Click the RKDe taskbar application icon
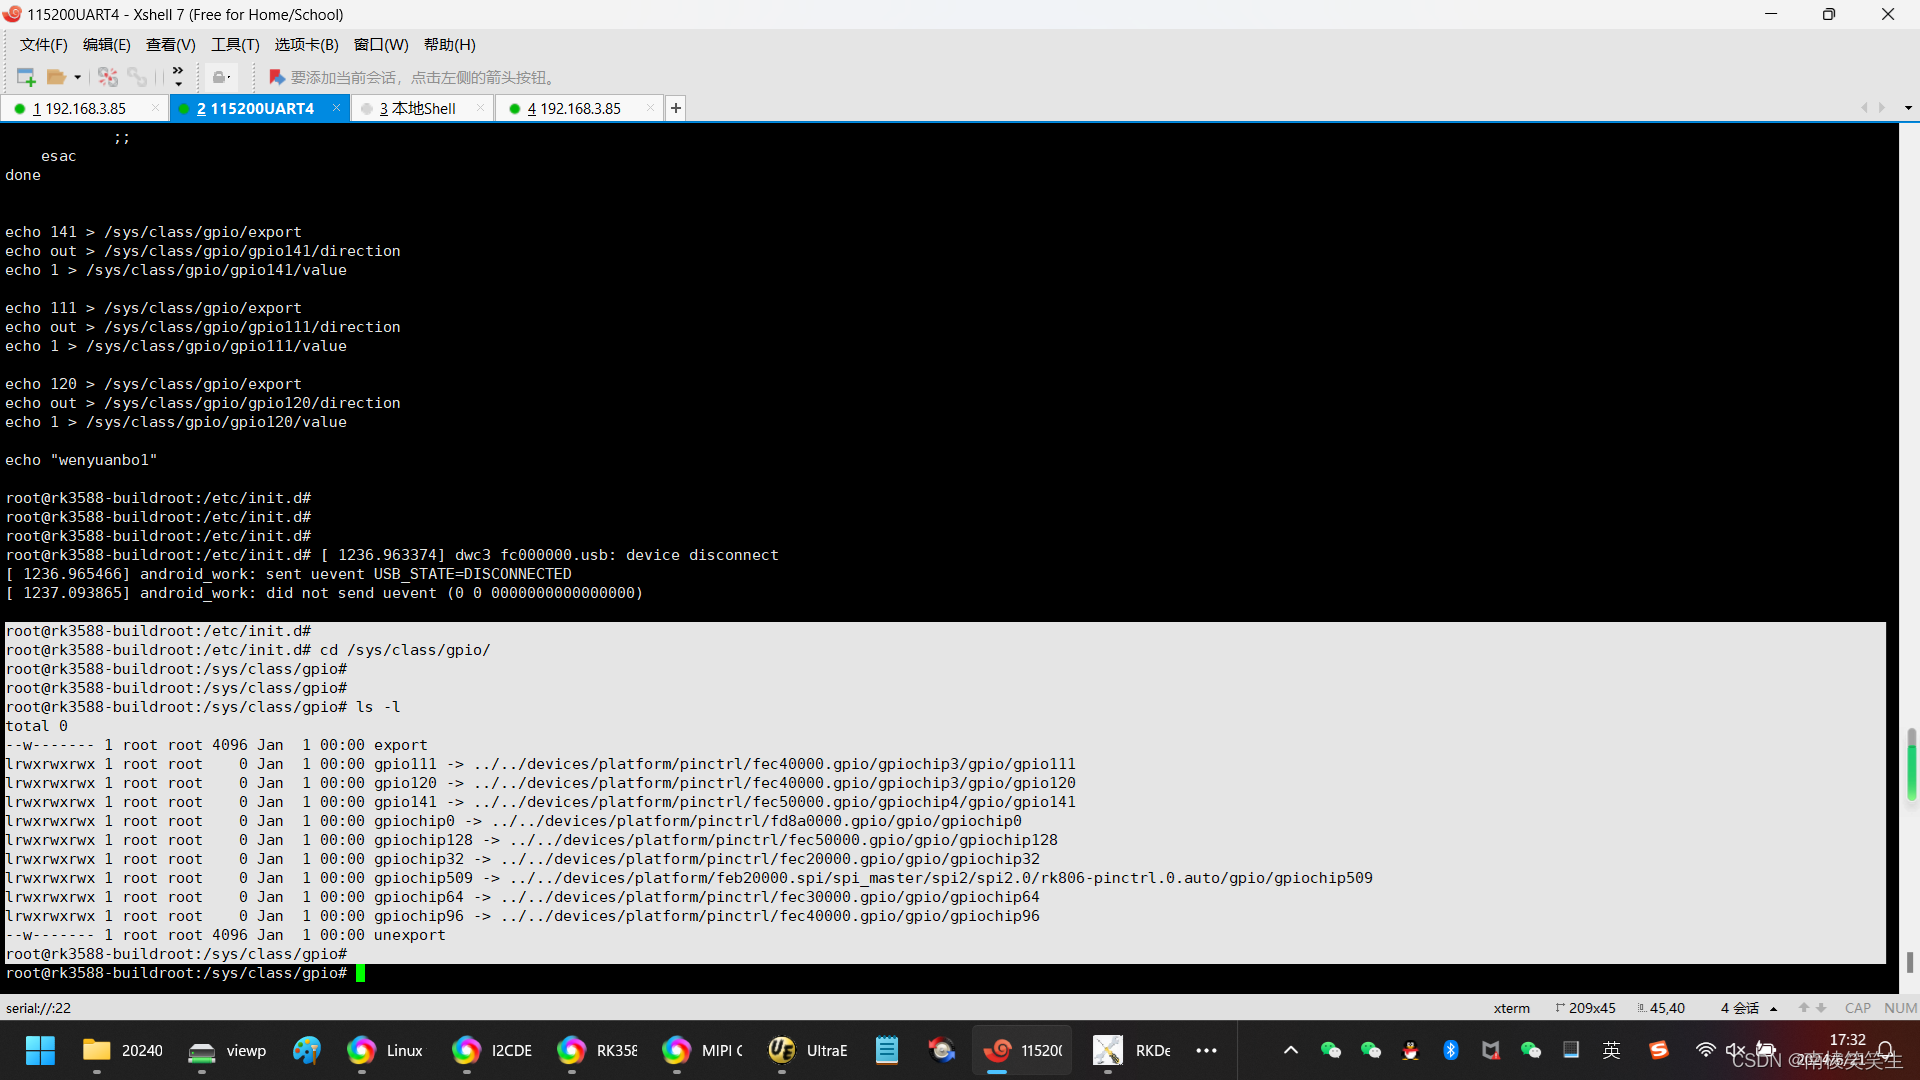The height and width of the screenshot is (1080, 1920). pos(1108,1050)
